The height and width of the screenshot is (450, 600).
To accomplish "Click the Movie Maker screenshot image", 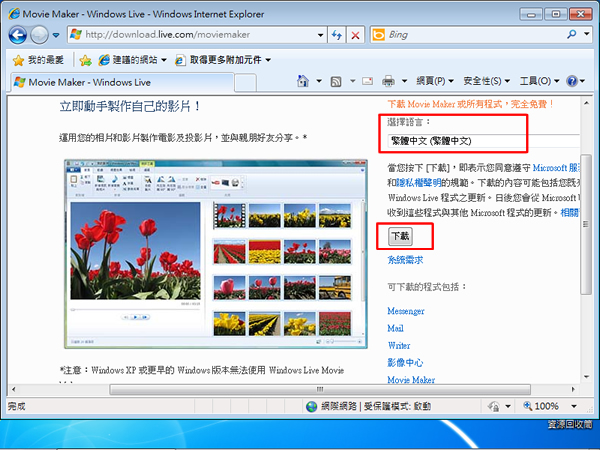I will coord(216,254).
